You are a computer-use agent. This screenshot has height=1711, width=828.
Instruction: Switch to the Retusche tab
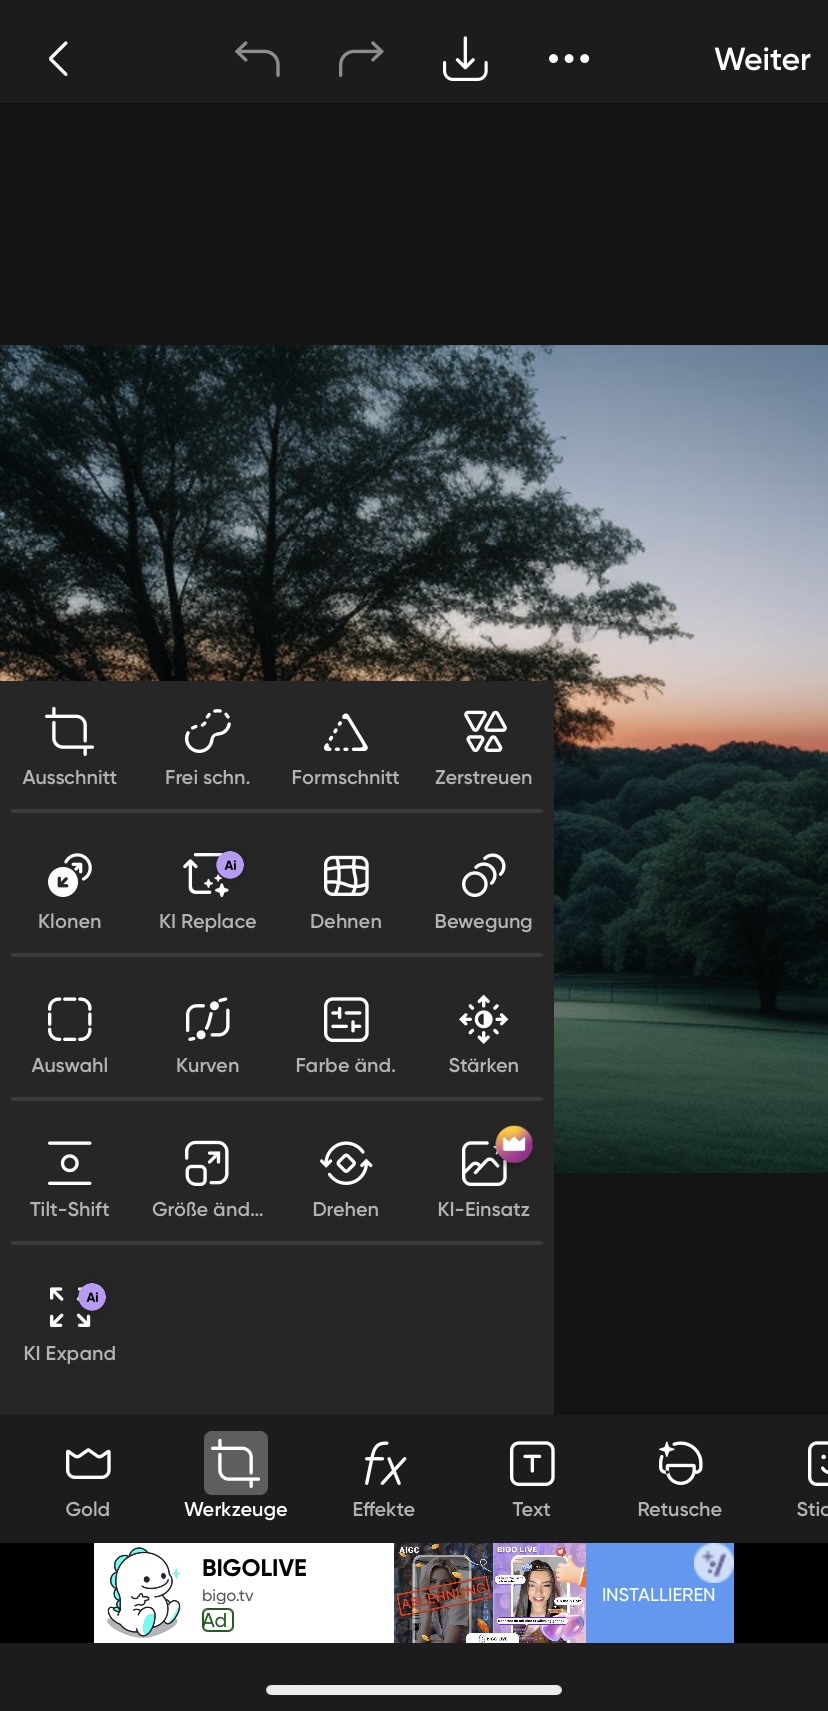tap(679, 1478)
